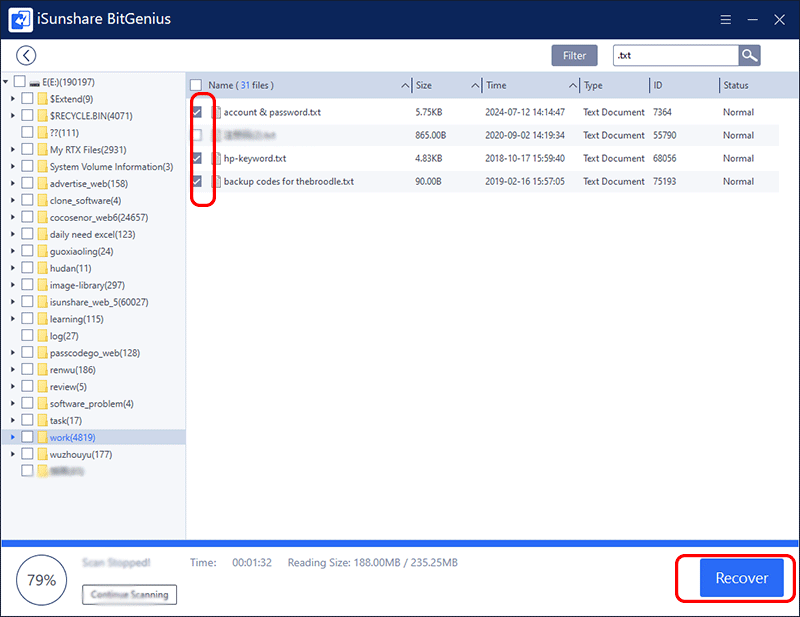This screenshot has height=617, width=800.
Task: Collapse the E(E:) drive tree node
Action: pyautogui.click(x=6, y=81)
